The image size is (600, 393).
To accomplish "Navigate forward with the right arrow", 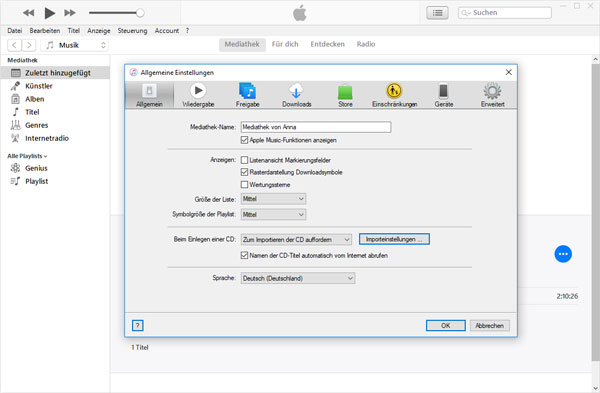I will click(x=29, y=45).
